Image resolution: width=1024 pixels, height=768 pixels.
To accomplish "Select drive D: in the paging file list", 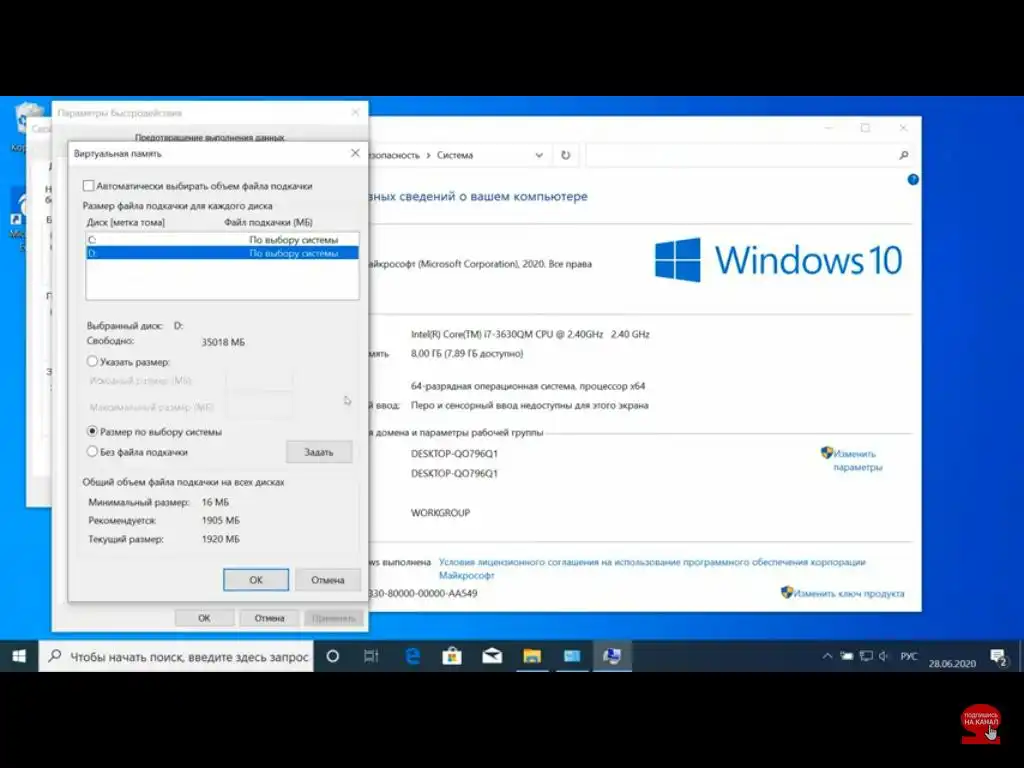I will [222, 253].
